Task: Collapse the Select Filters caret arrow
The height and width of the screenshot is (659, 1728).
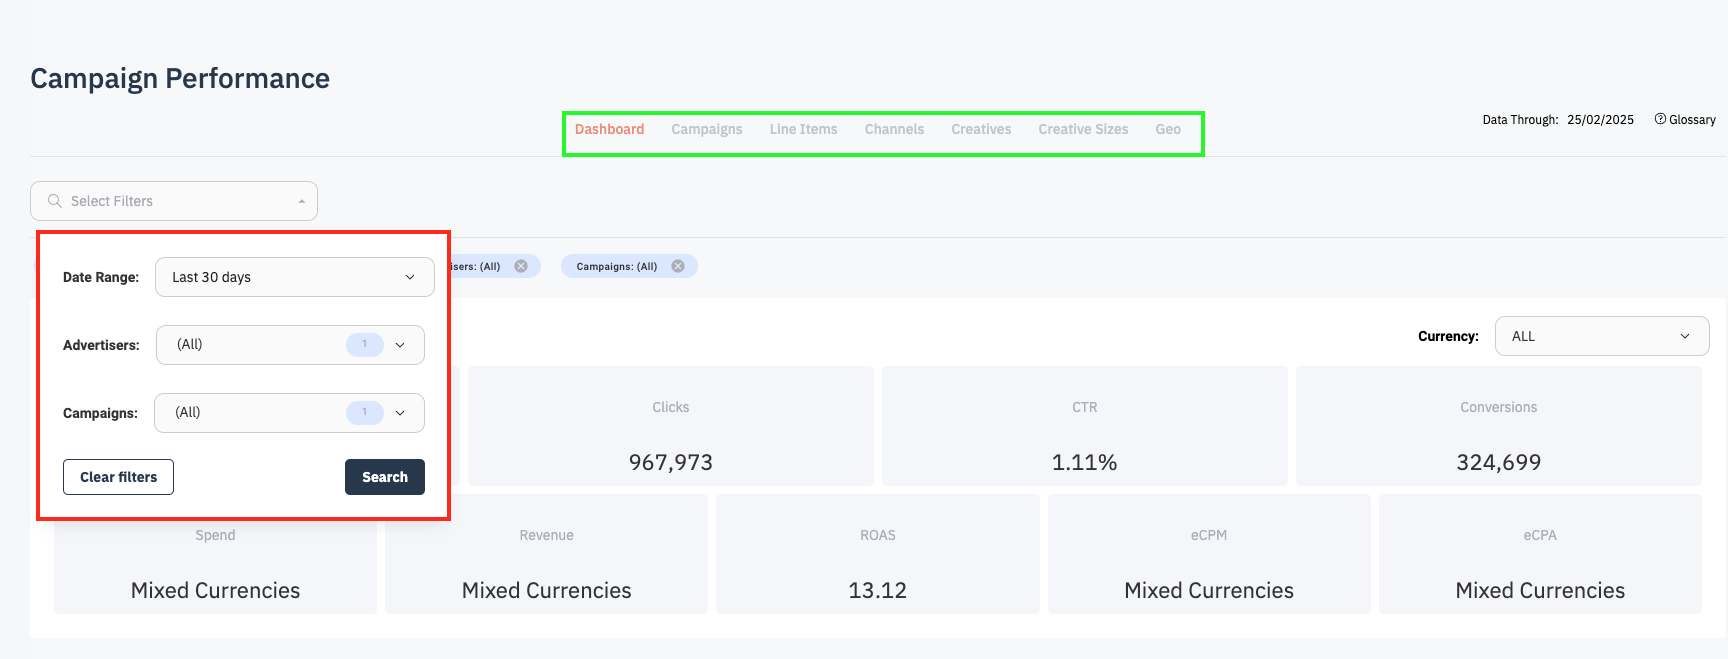Action: tap(301, 202)
